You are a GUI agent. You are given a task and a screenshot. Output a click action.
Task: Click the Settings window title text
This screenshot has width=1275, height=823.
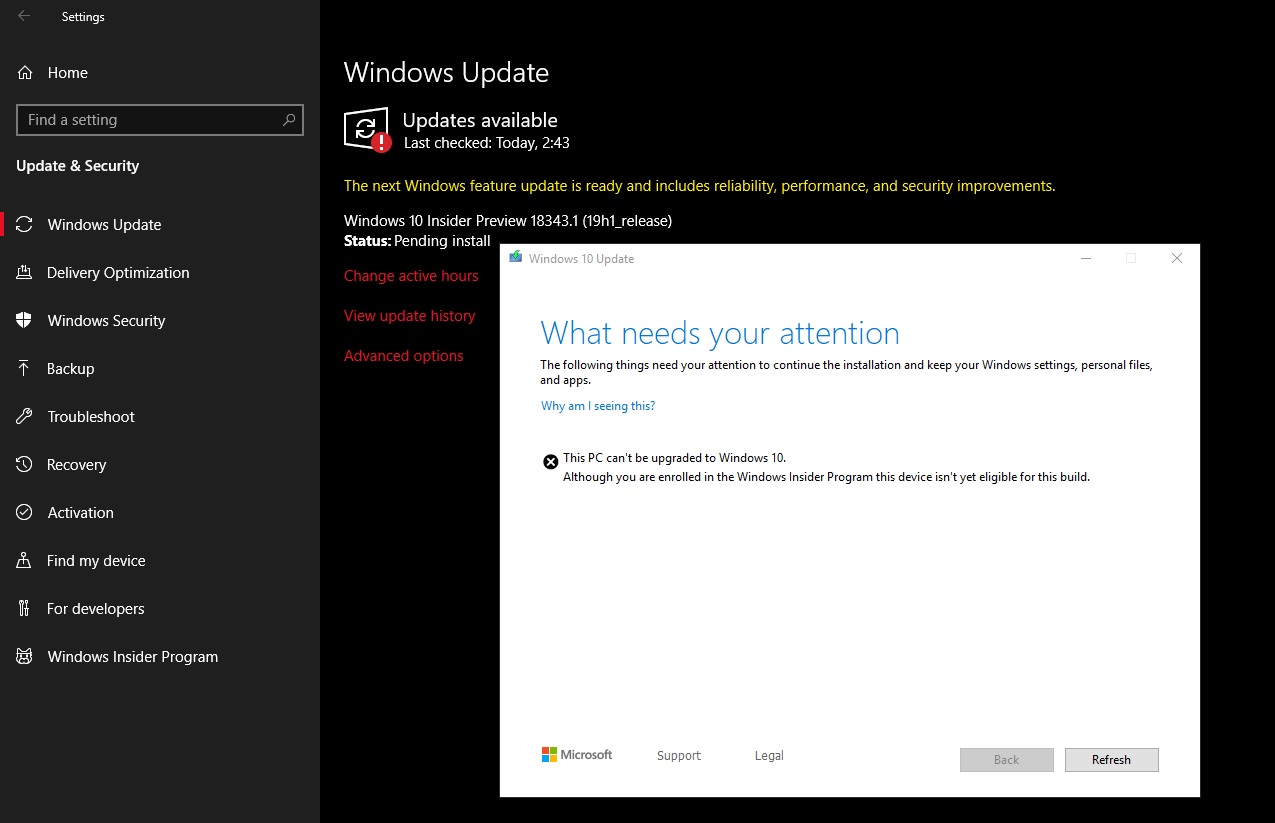point(83,17)
